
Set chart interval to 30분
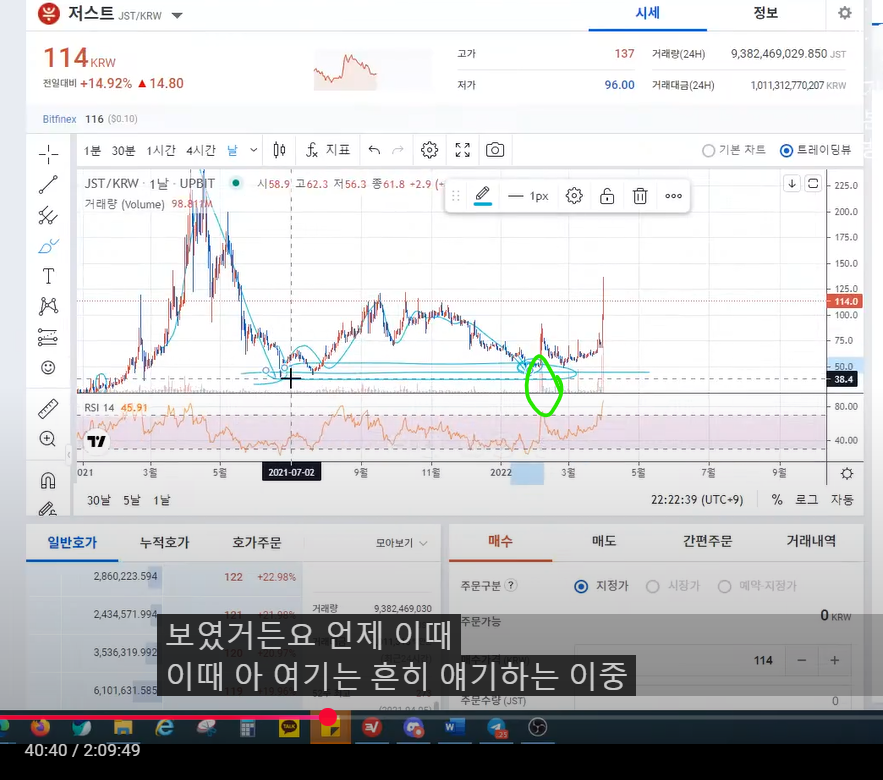(123, 151)
